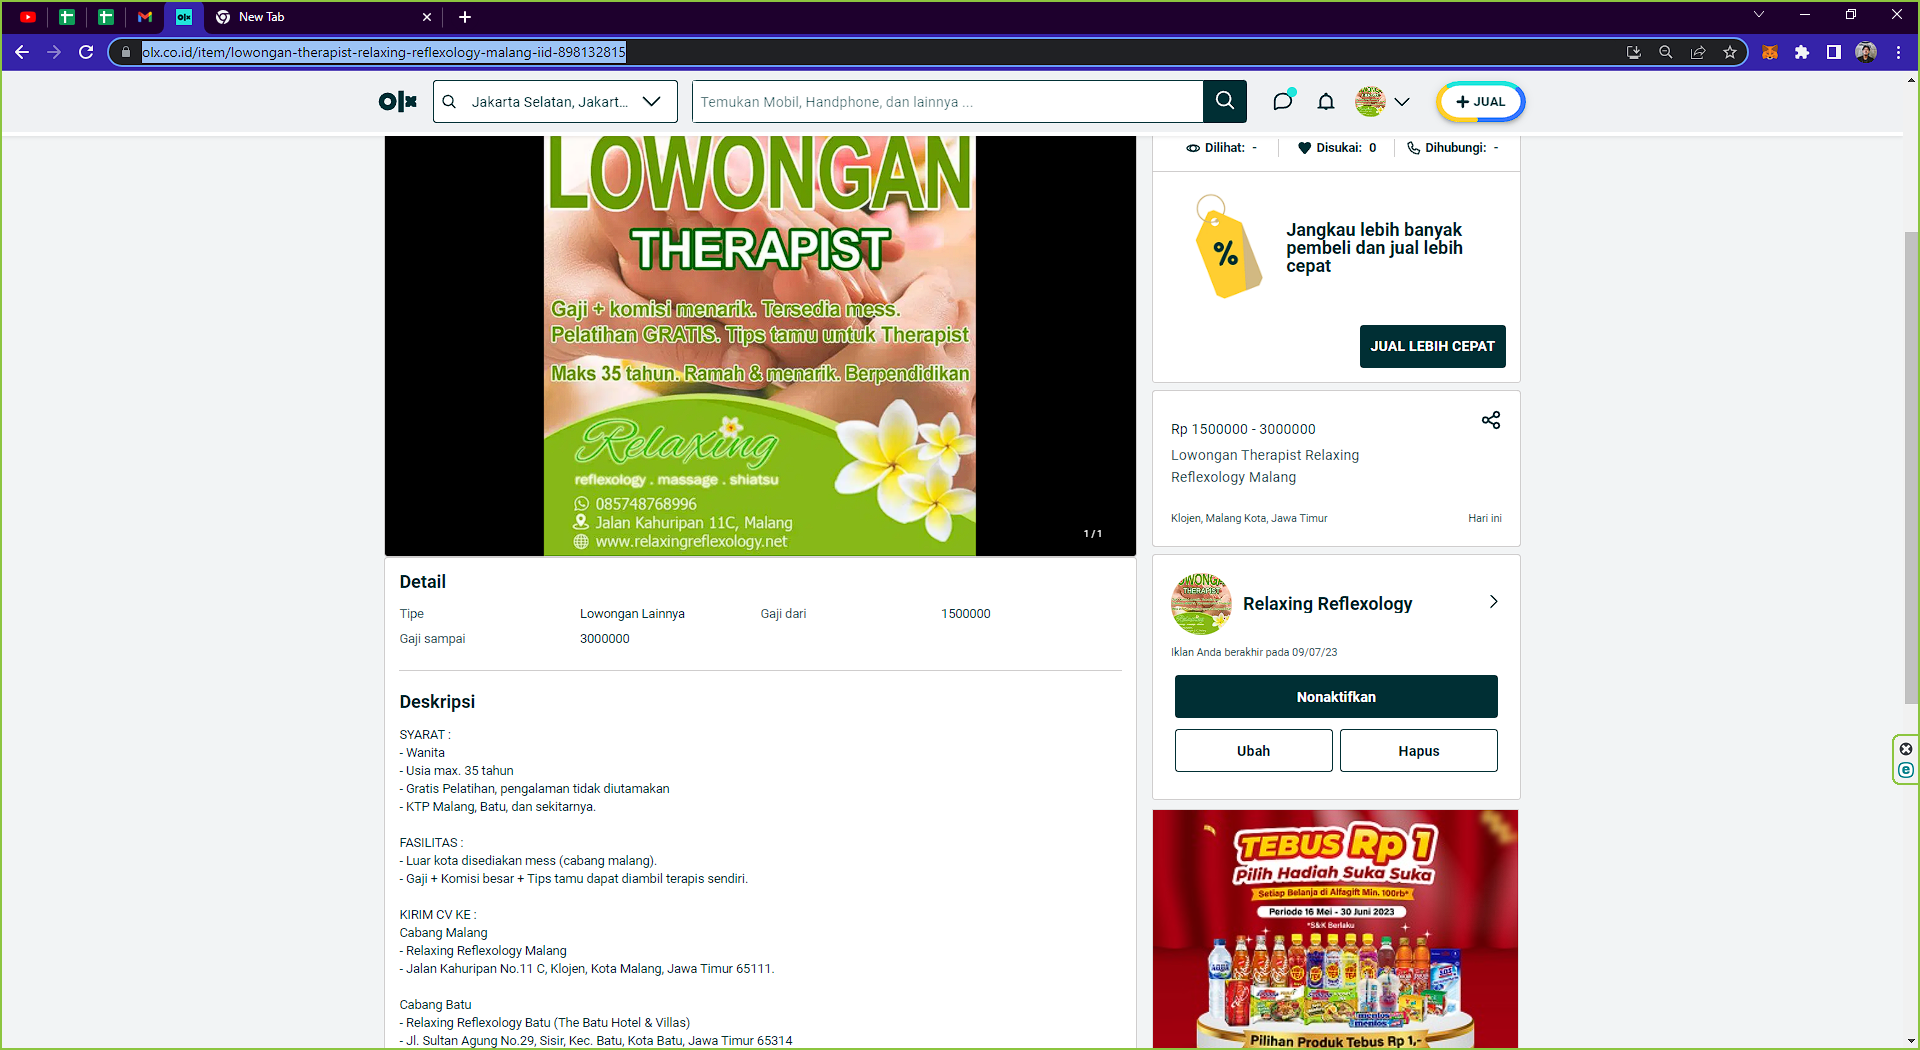
Task: Switch to the first green spreadsheet tab
Action: coord(67,17)
